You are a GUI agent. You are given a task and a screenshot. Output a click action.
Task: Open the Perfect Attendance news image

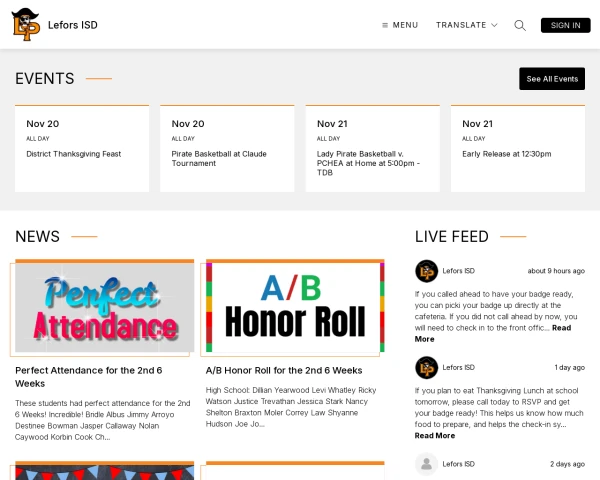[x=104, y=306]
